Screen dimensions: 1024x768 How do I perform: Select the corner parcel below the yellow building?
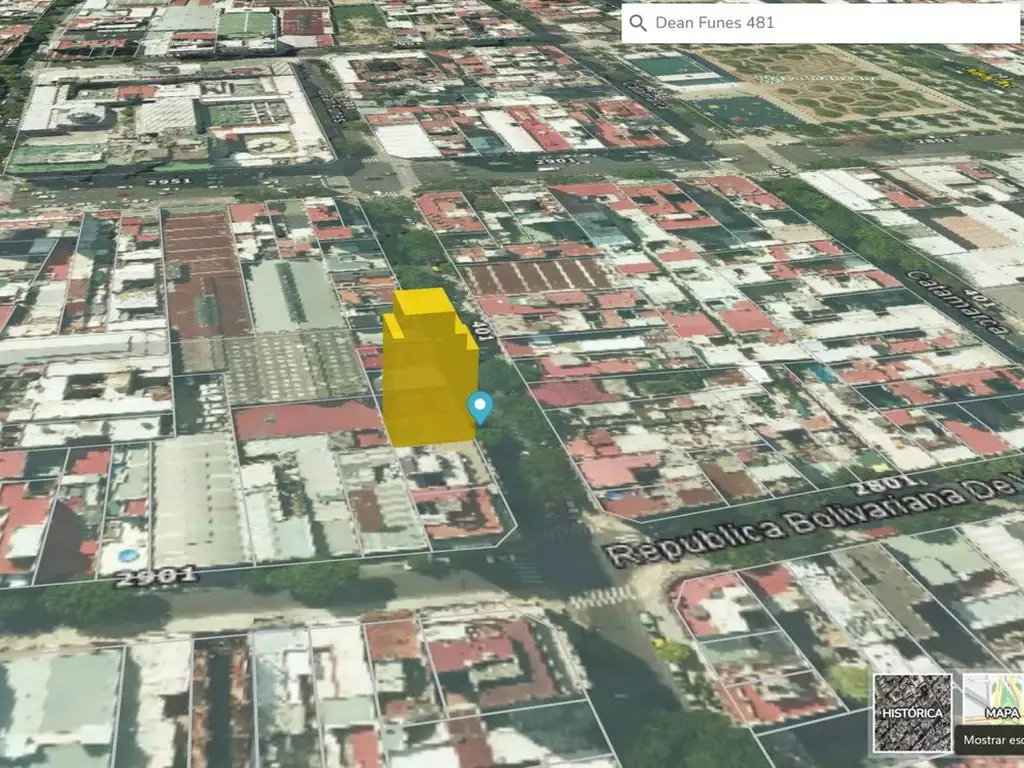point(455,500)
